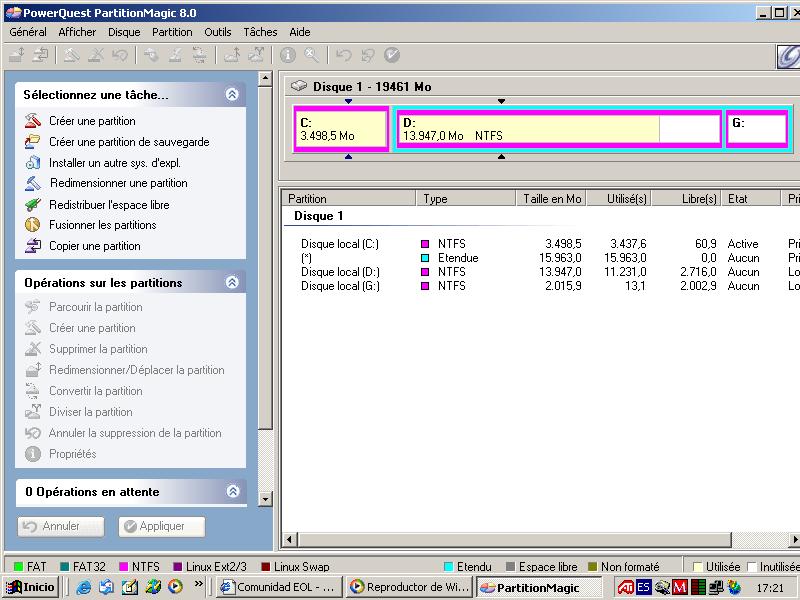Click the ATI tray icon
Image resolution: width=800 pixels, height=600 pixels.
point(626,588)
